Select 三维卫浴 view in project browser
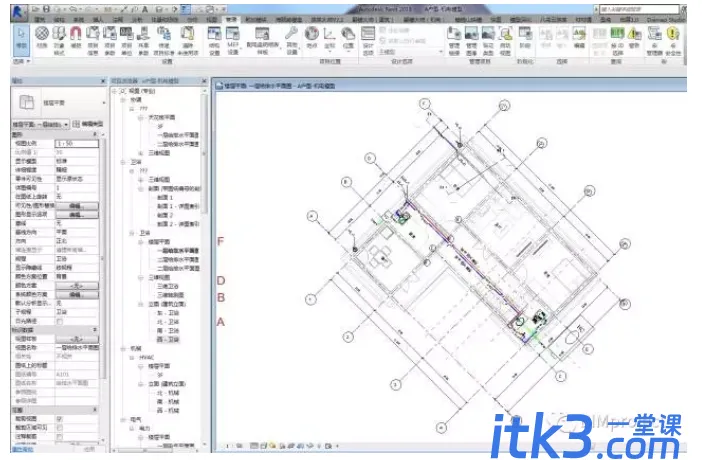702x460 pixels. point(167,286)
